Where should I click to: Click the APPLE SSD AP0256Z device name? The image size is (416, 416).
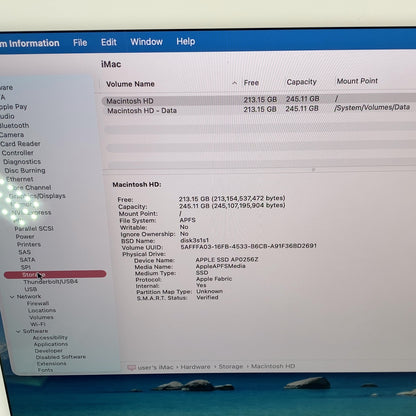(227, 259)
